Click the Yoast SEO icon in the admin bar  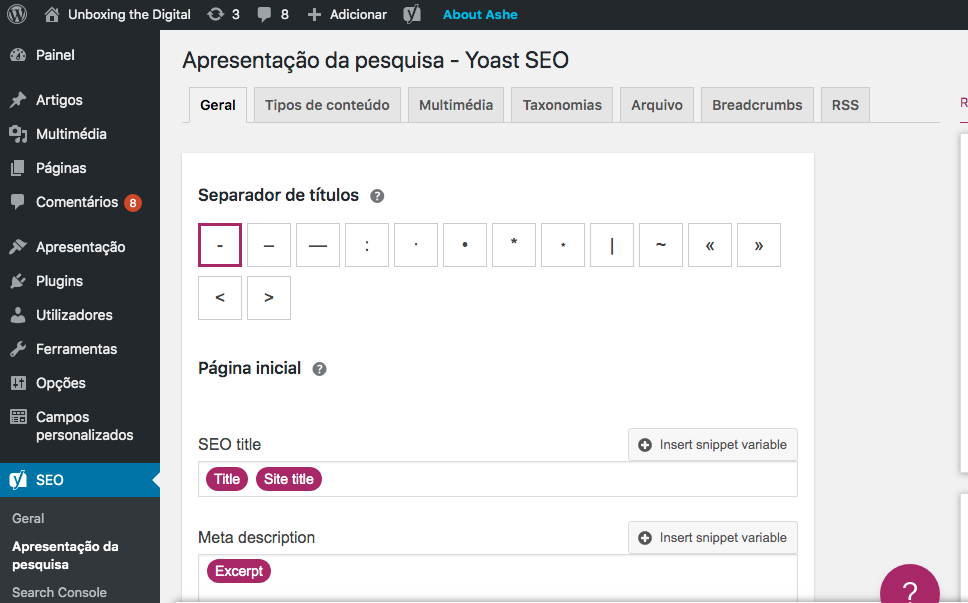point(410,14)
